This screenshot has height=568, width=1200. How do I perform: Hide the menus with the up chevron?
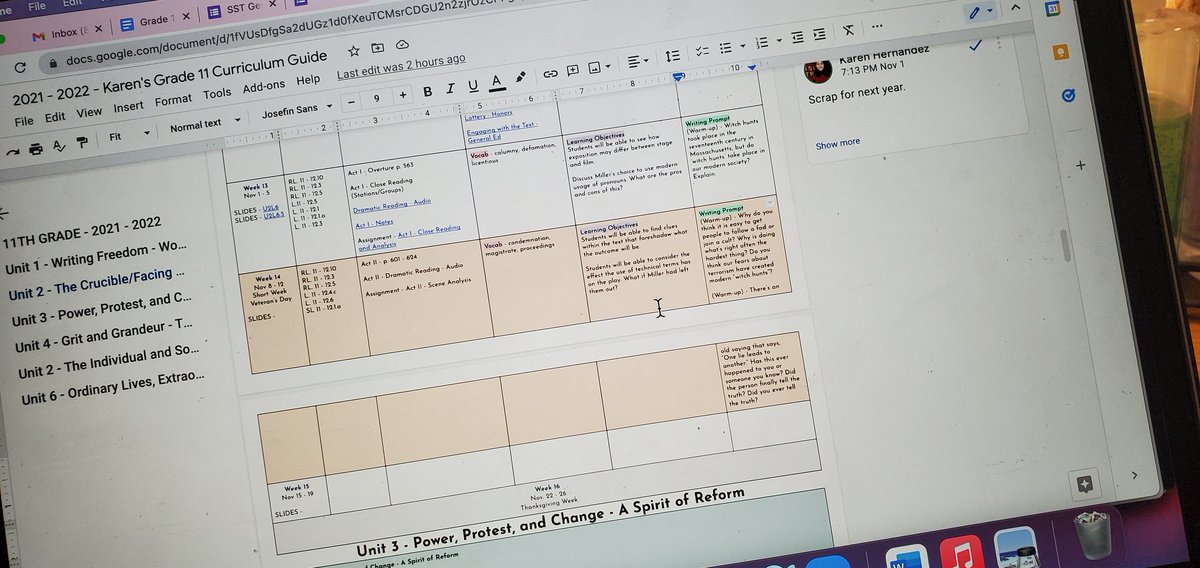1017,6
